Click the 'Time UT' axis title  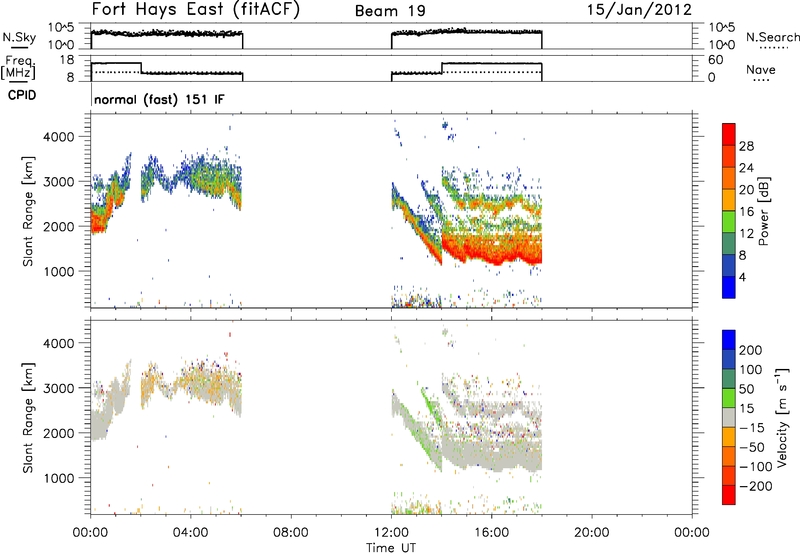(391, 548)
